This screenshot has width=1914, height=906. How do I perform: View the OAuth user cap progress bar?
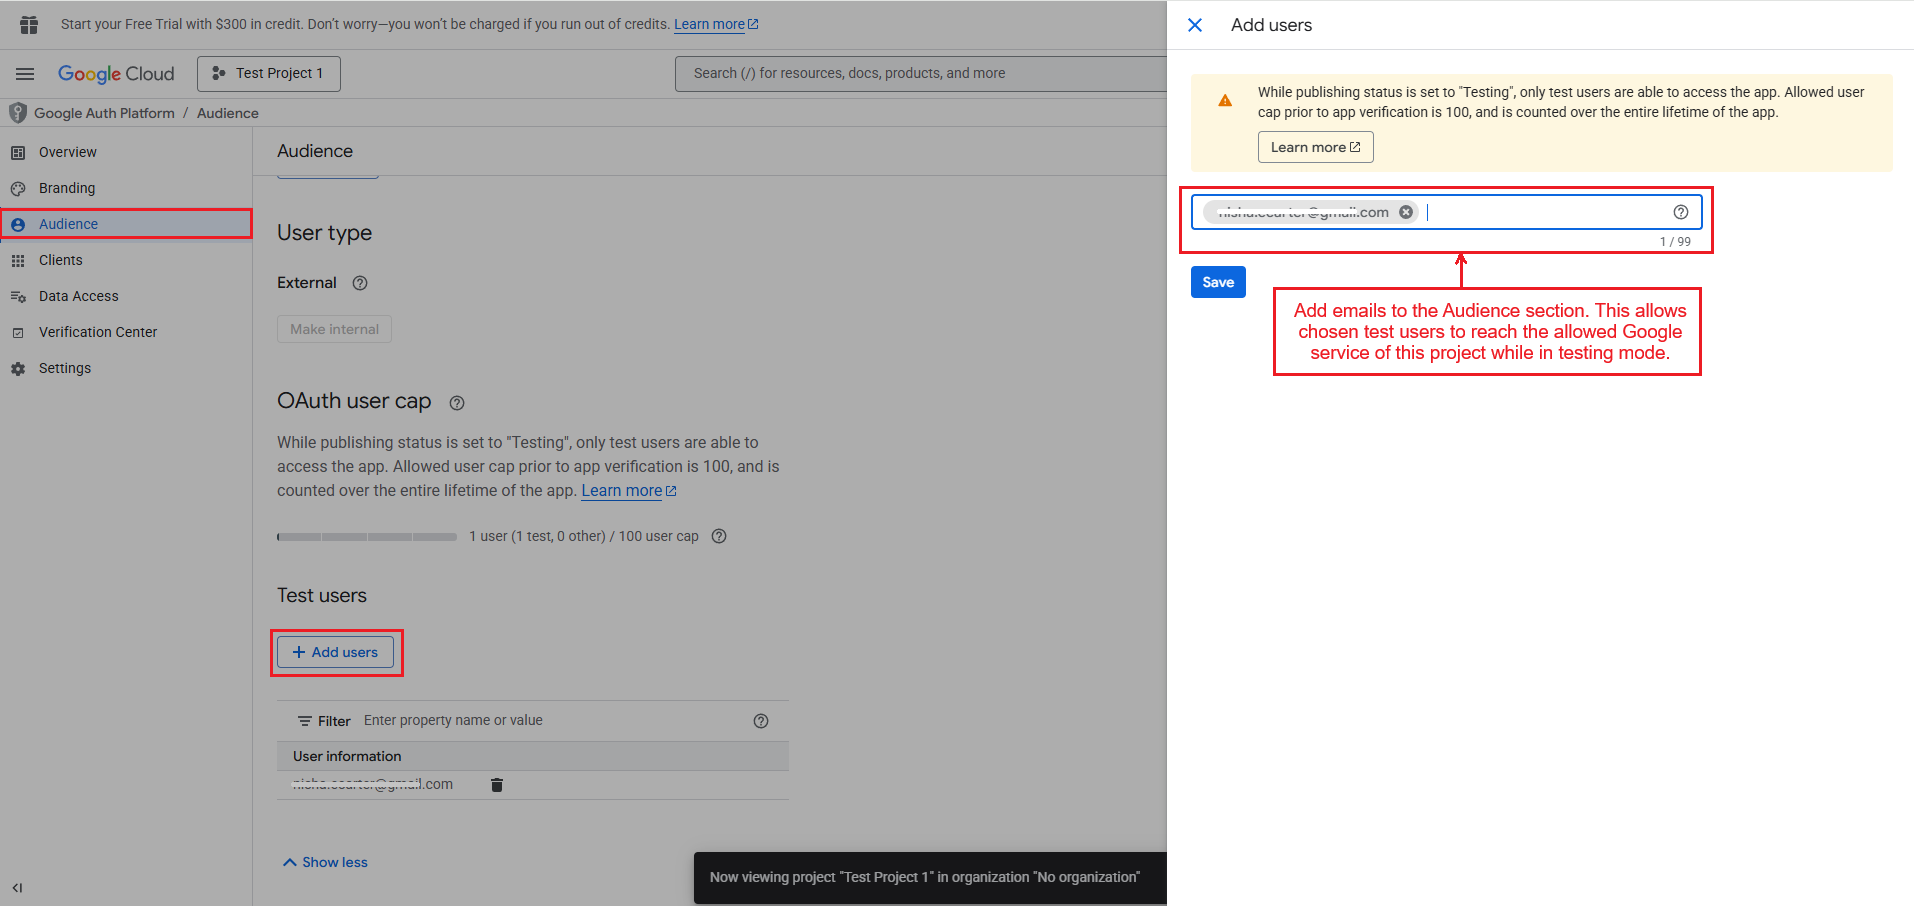[x=367, y=537]
